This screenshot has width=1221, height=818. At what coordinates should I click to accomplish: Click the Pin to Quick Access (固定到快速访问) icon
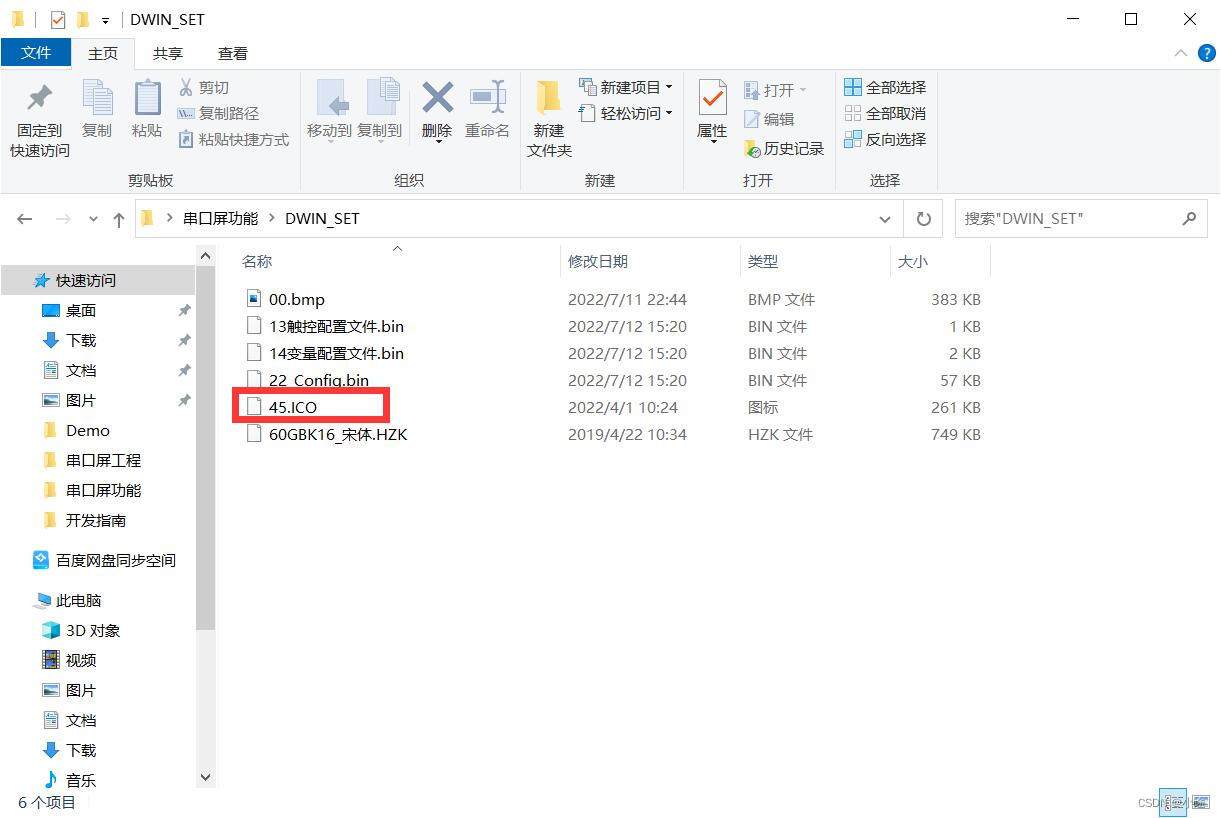tap(40, 99)
